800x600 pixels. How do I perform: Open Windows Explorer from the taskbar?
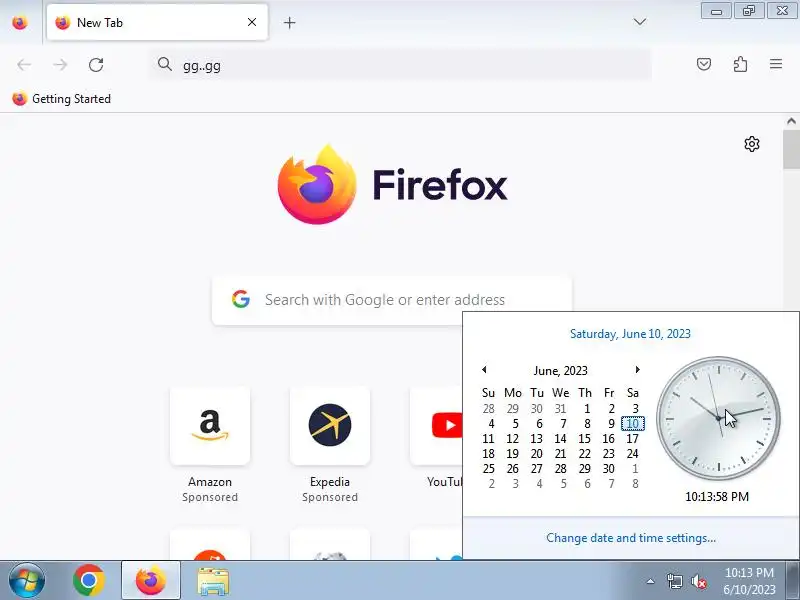[213, 581]
